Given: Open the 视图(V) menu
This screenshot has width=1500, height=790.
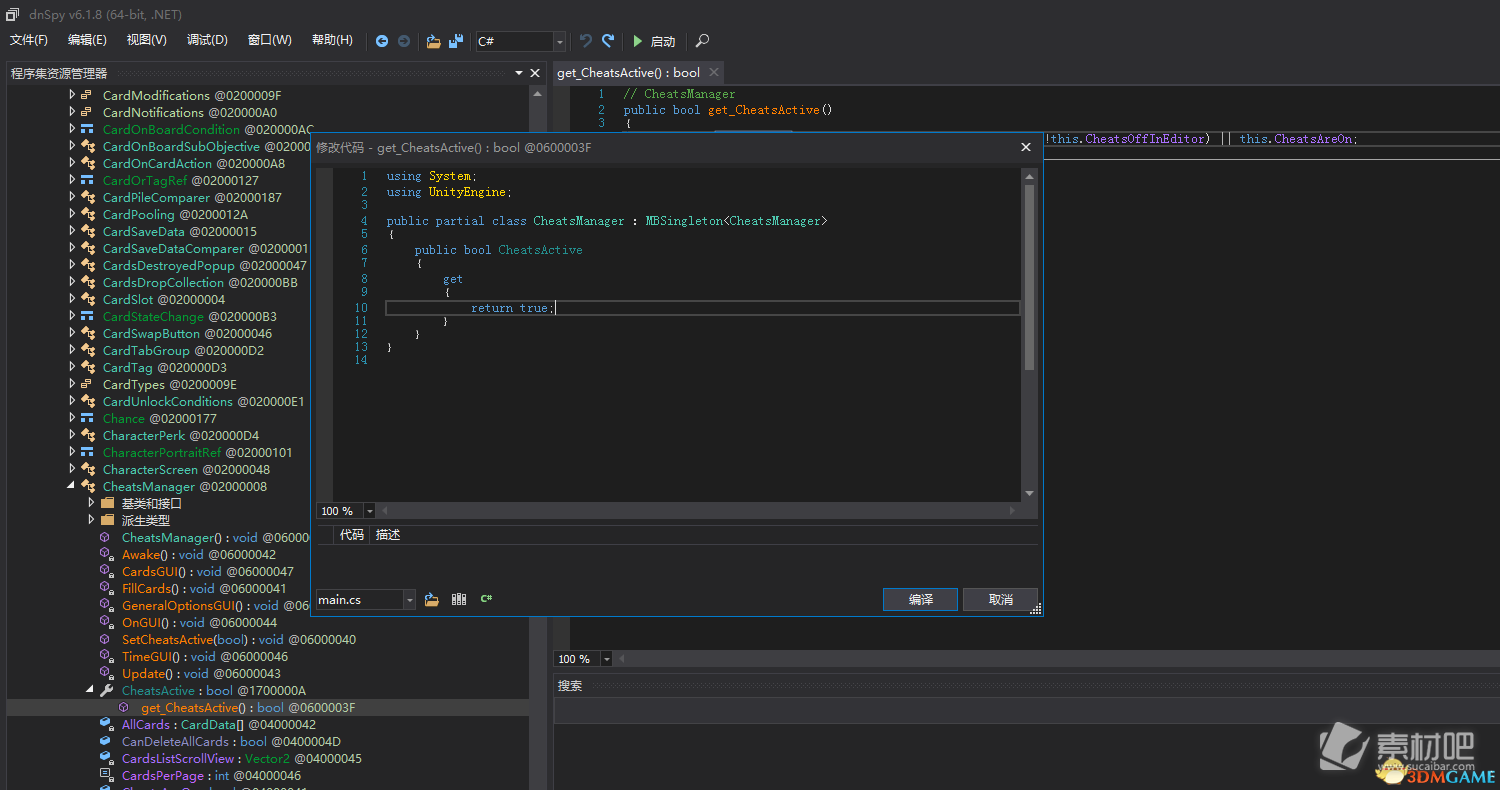Looking at the screenshot, I should coord(147,40).
